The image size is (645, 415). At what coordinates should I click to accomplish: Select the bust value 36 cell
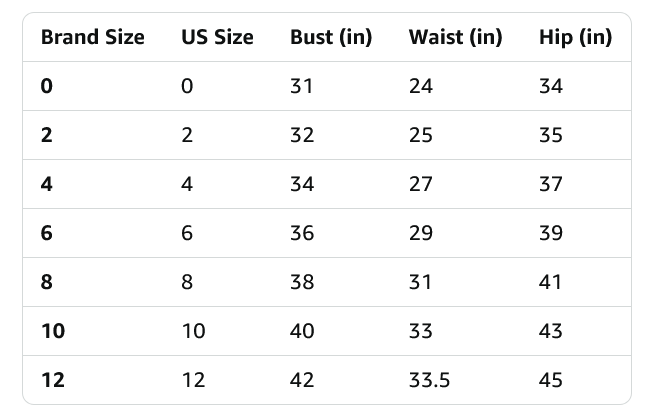(x=302, y=233)
